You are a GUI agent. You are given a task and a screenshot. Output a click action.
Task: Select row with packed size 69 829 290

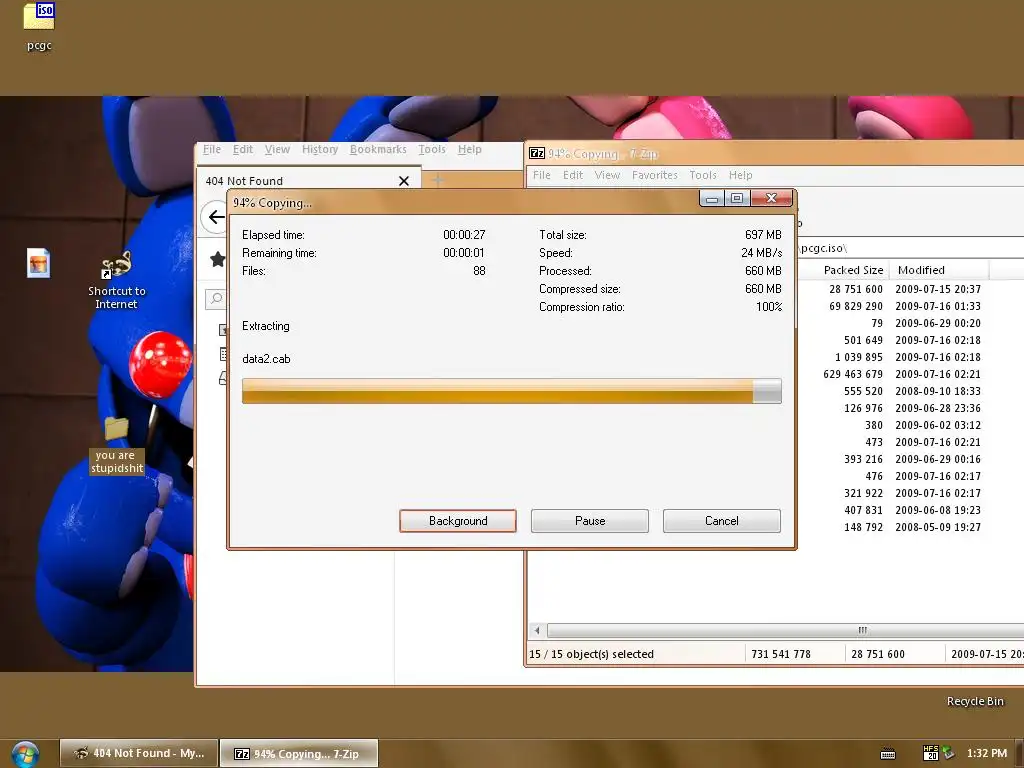(x=910, y=306)
